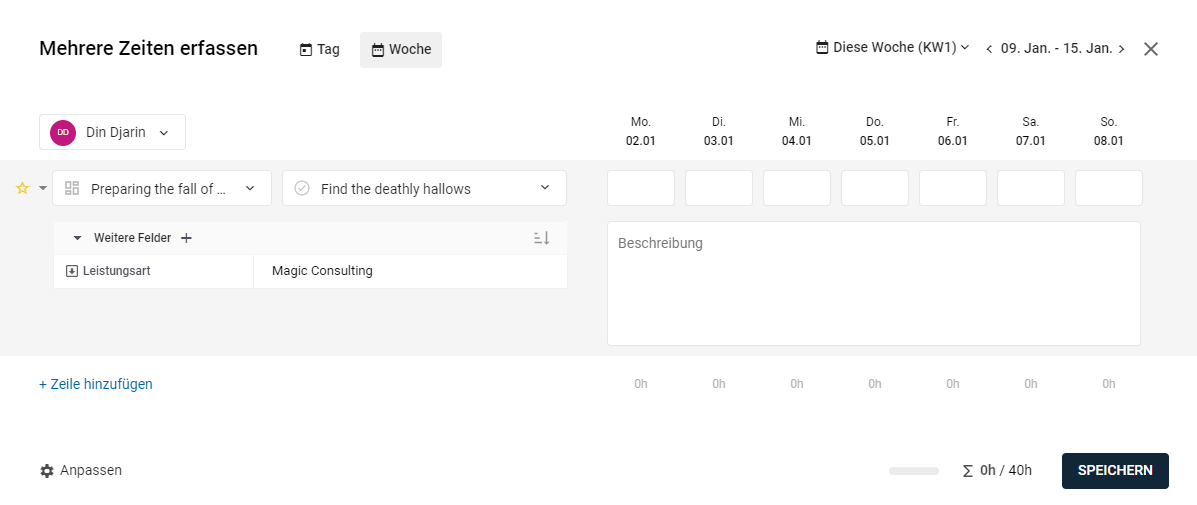Click the + Zeile hinzufügen link
The height and width of the screenshot is (505, 1197).
point(95,384)
